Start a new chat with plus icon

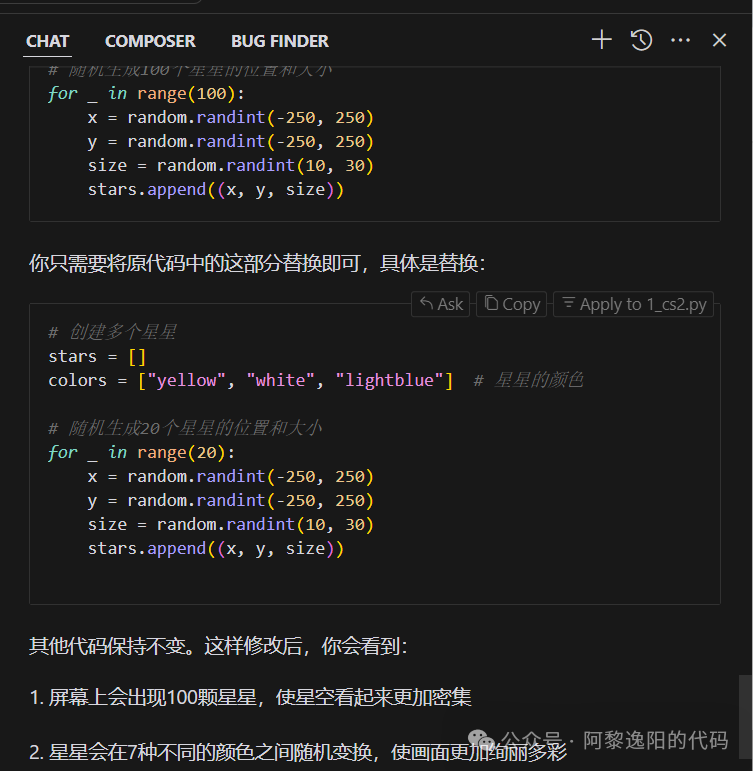[601, 40]
